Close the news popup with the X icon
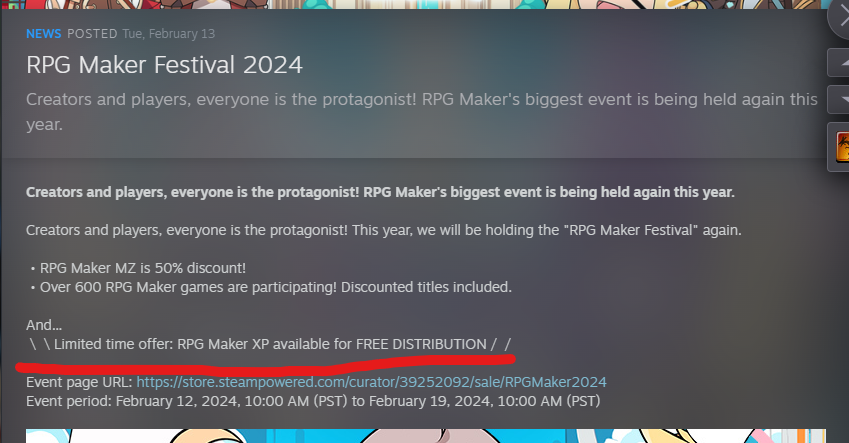This screenshot has width=849, height=443. [x=839, y=17]
